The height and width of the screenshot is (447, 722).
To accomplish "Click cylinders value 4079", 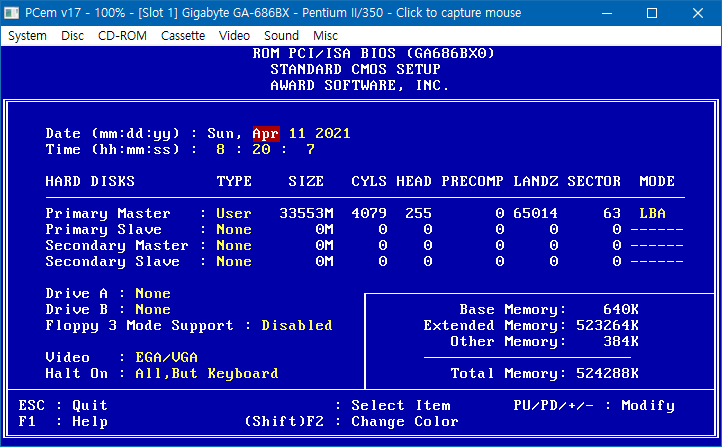I will (x=369, y=213).
